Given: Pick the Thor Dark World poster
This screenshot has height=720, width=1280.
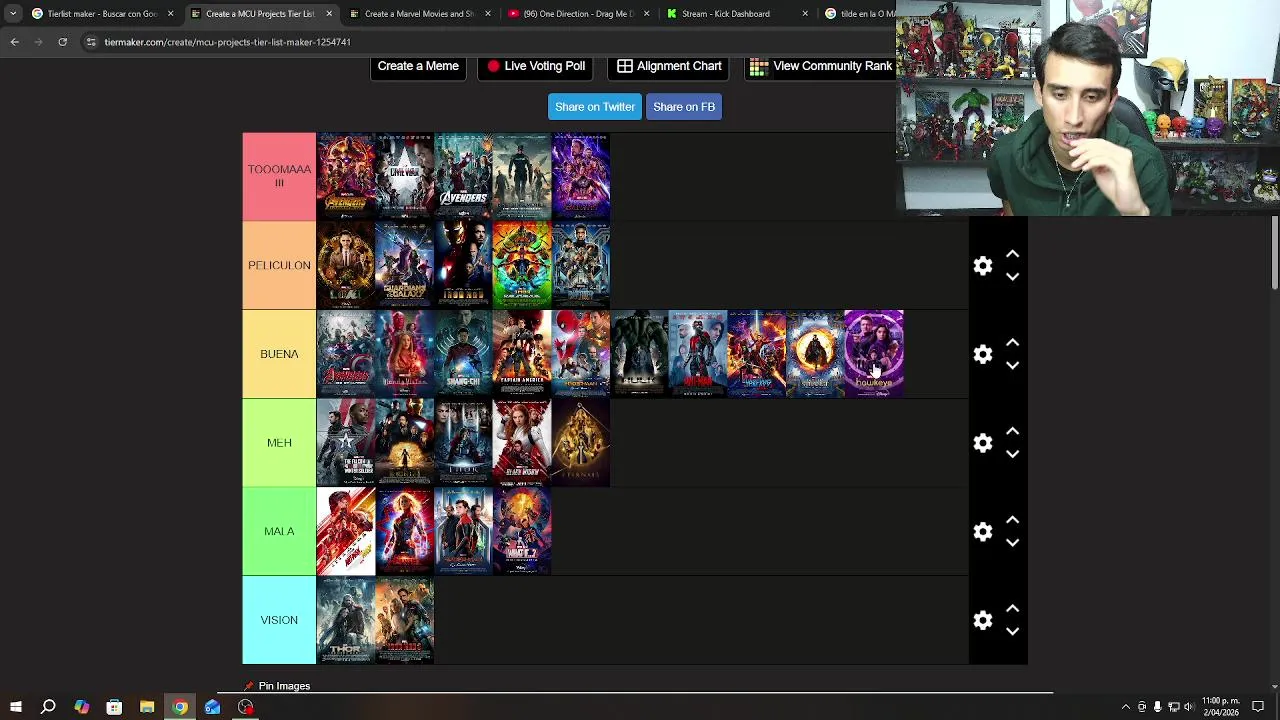Looking at the screenshot, I should pyautogui.click(x=346, y=620).
